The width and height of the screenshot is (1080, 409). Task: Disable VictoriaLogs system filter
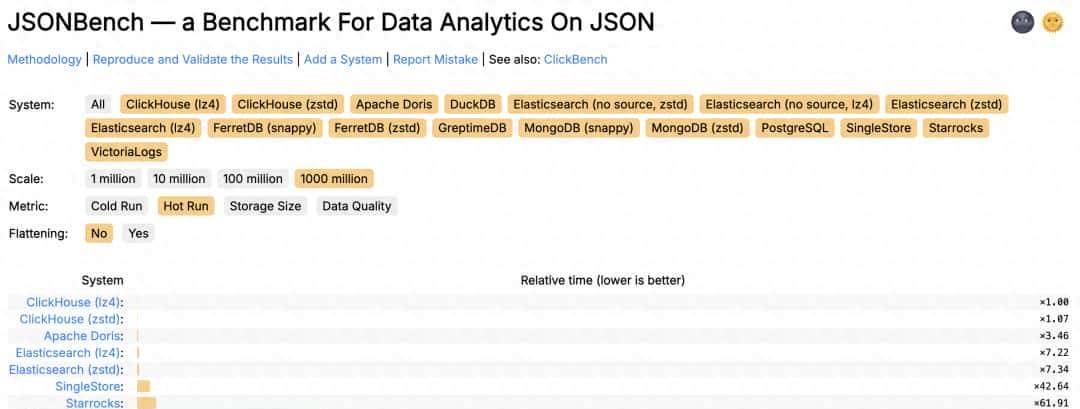click(x=127, y=152)
